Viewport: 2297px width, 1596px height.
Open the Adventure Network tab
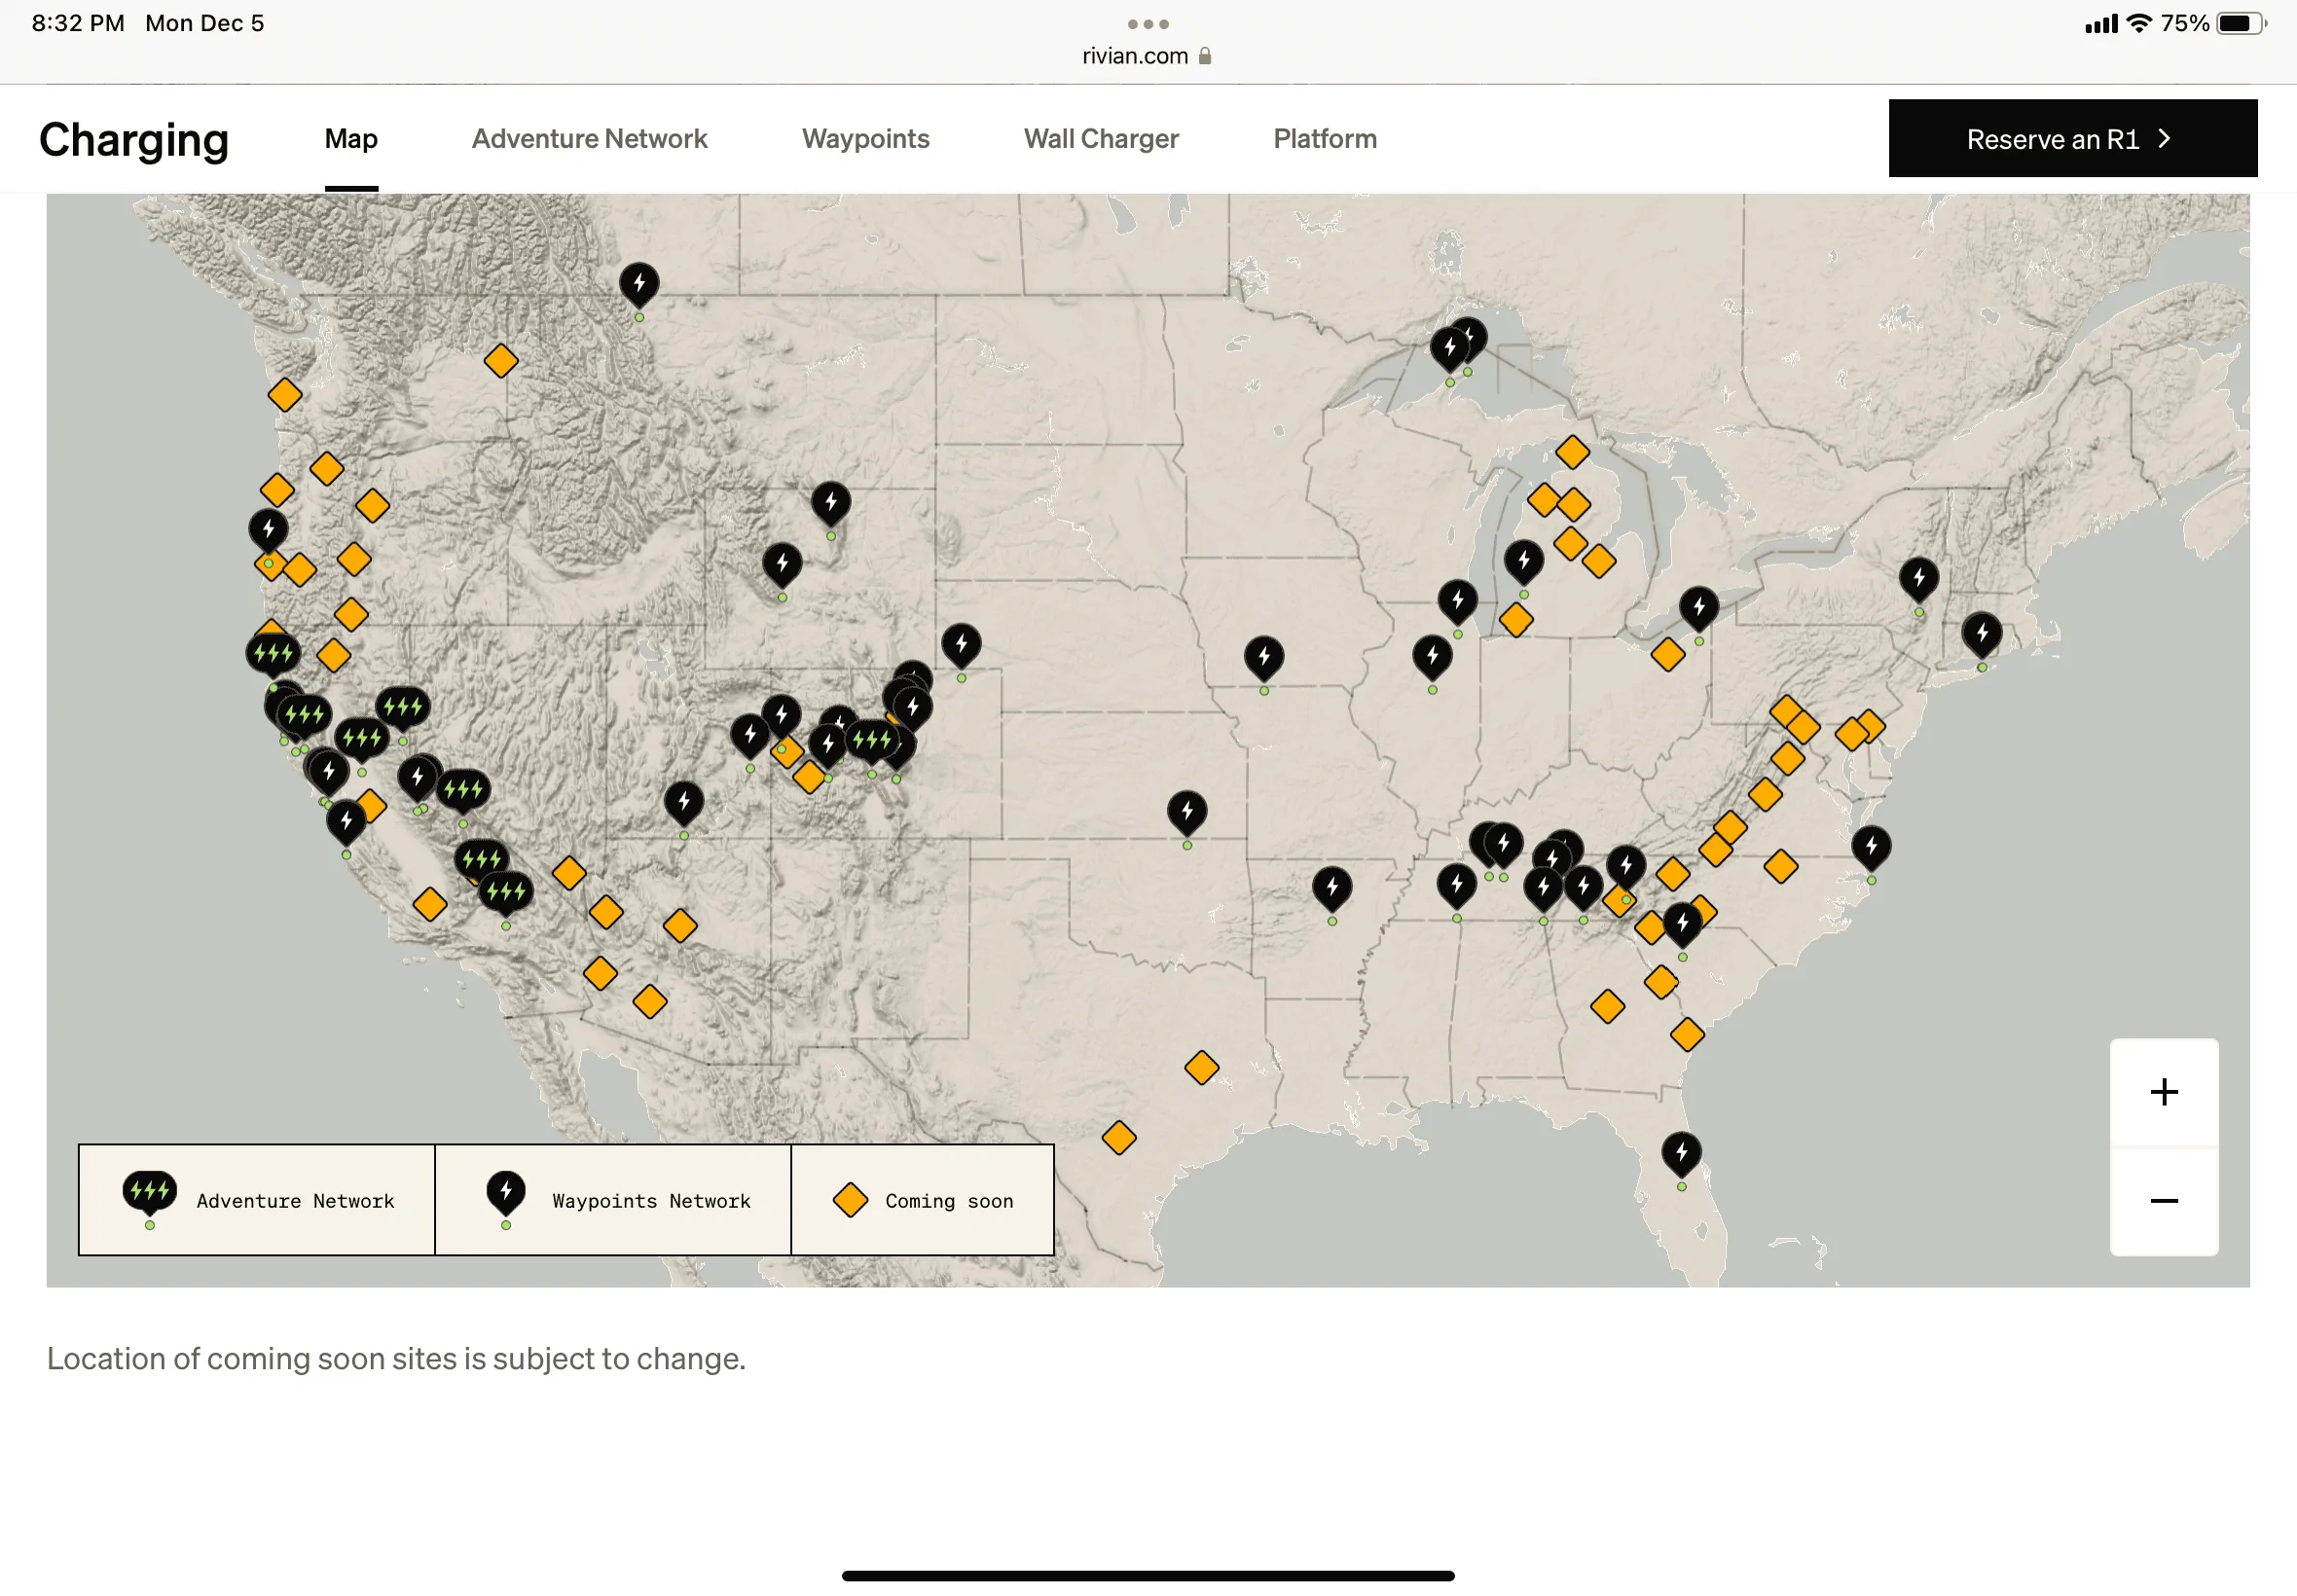pos(589,139)
